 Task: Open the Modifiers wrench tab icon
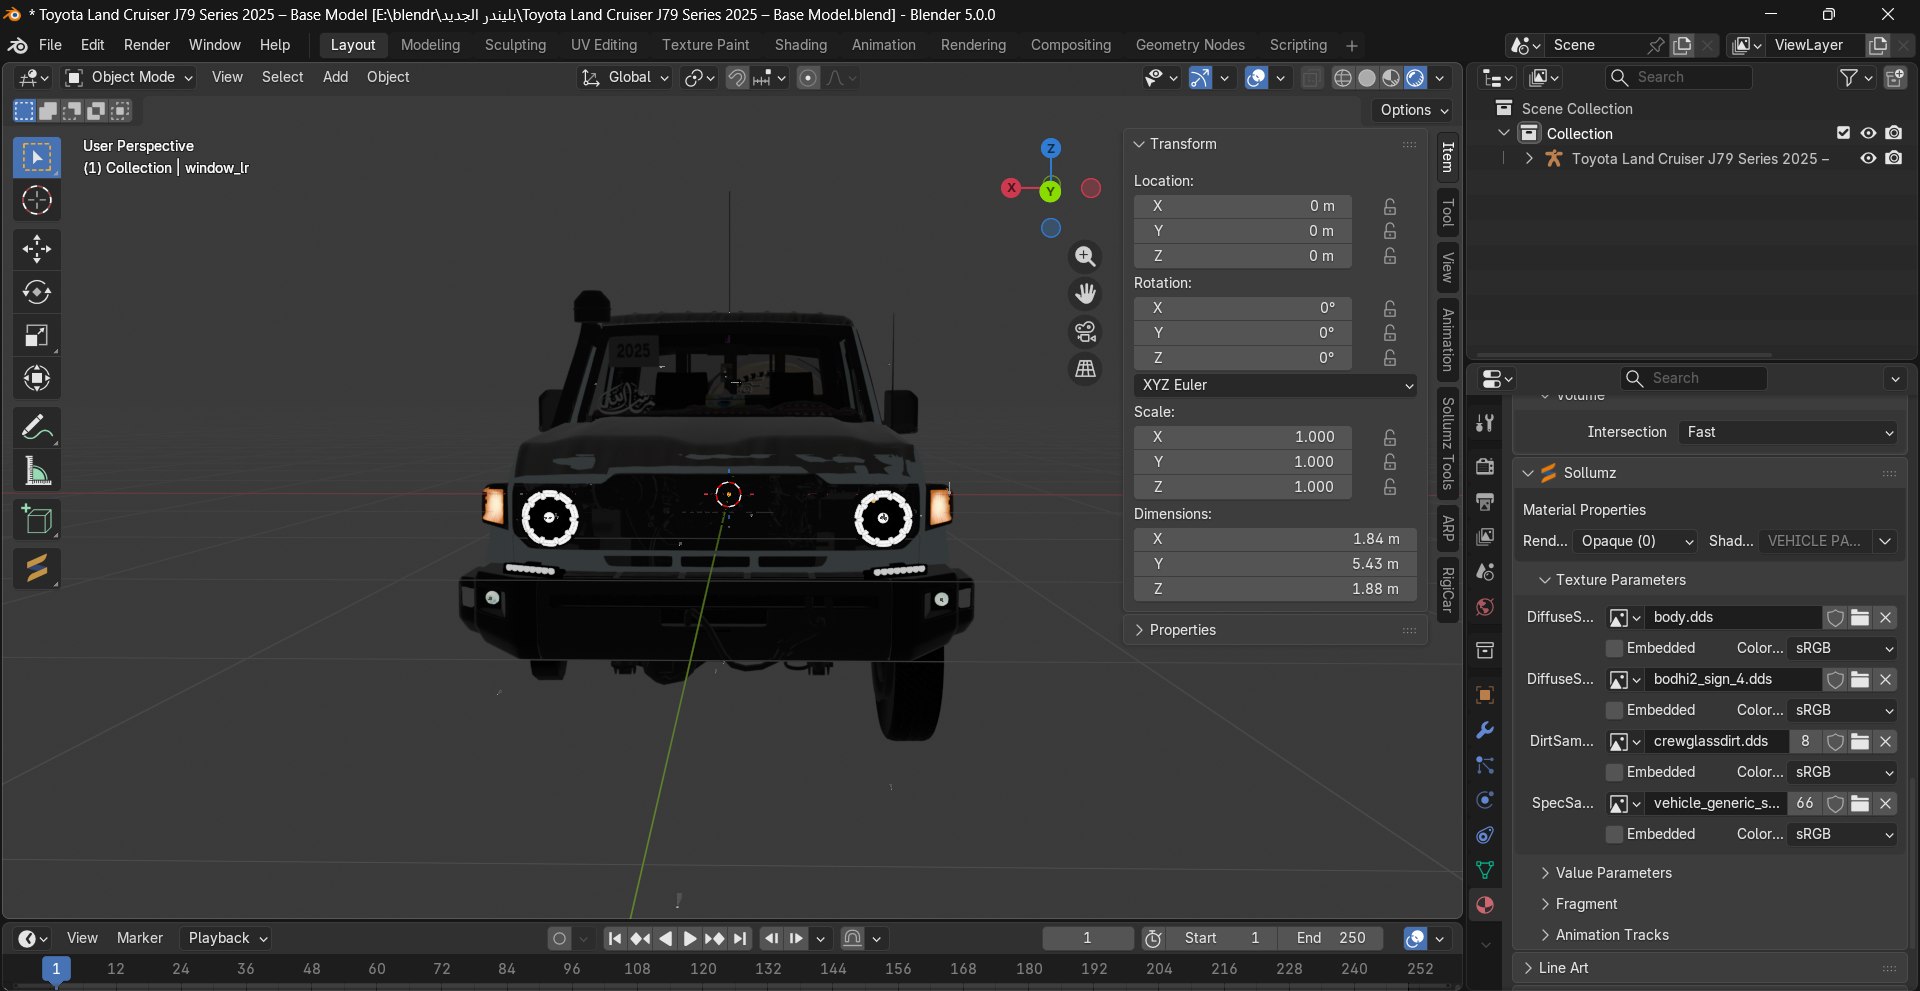tap(1485, 730)
